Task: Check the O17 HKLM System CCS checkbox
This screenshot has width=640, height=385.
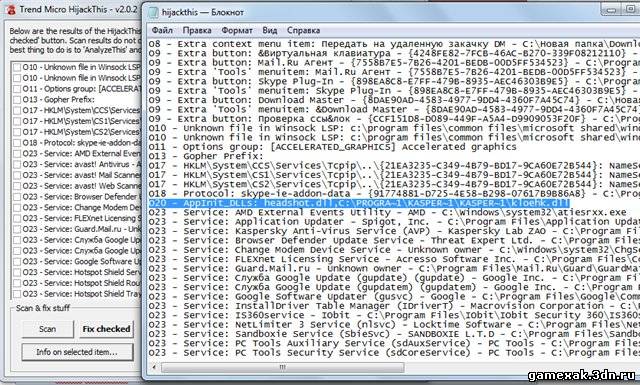Action: (x=17, y=110)
